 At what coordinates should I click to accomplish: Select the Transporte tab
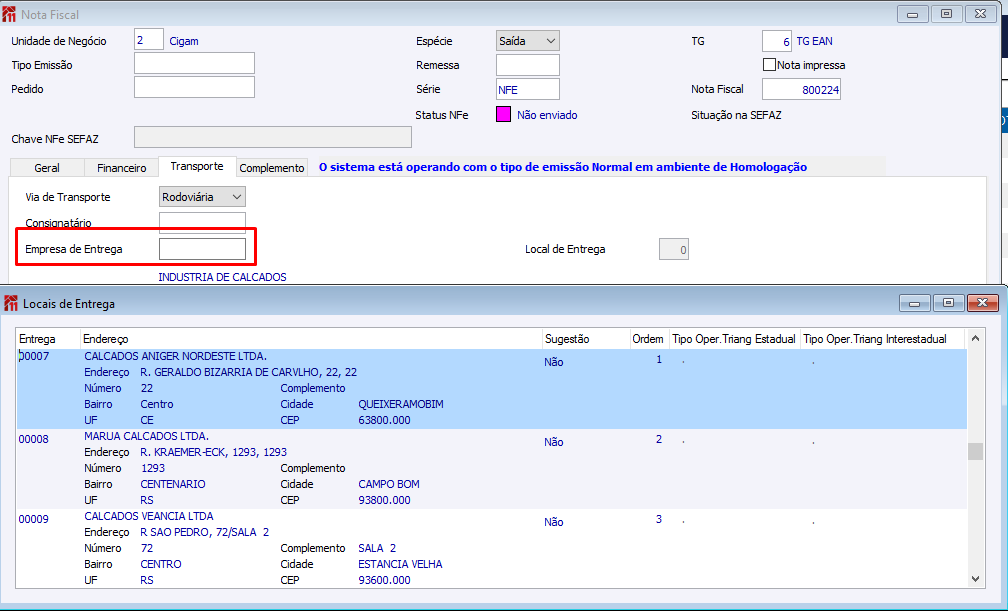197,166
